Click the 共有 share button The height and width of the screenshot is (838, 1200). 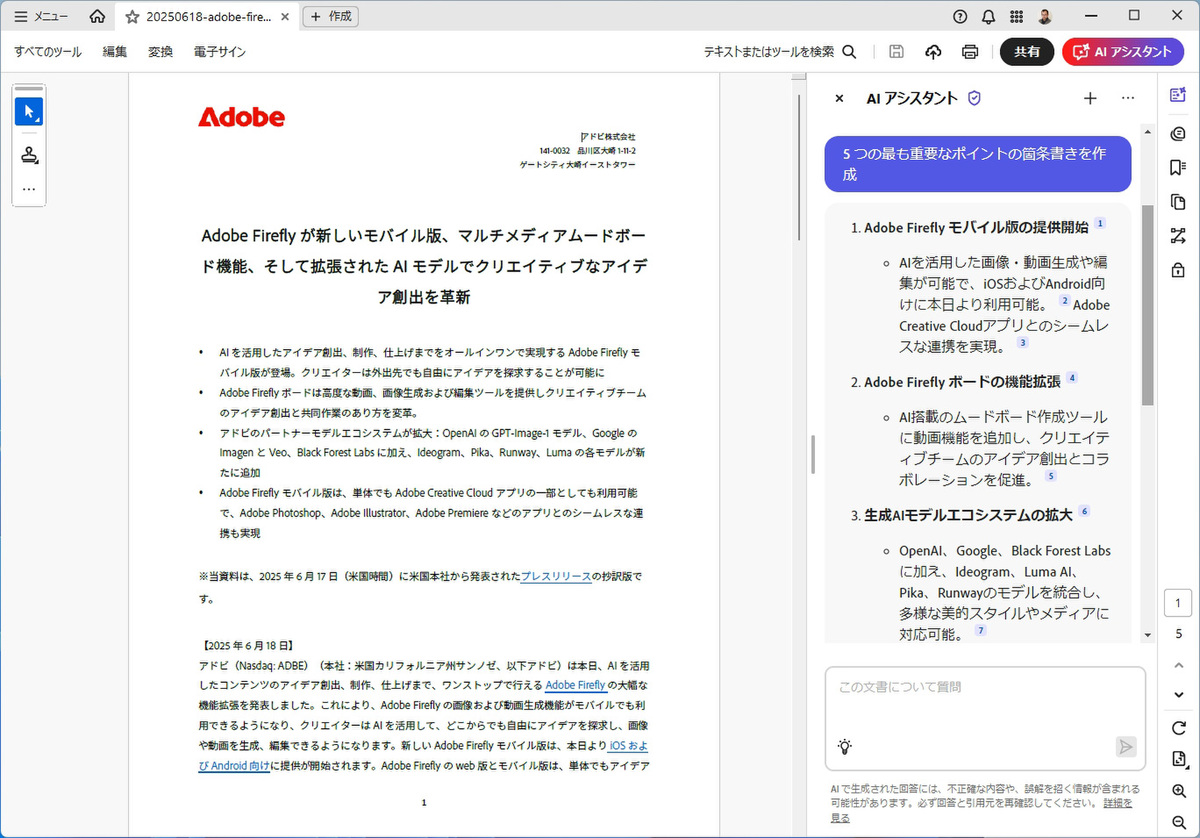(1027, 52)
